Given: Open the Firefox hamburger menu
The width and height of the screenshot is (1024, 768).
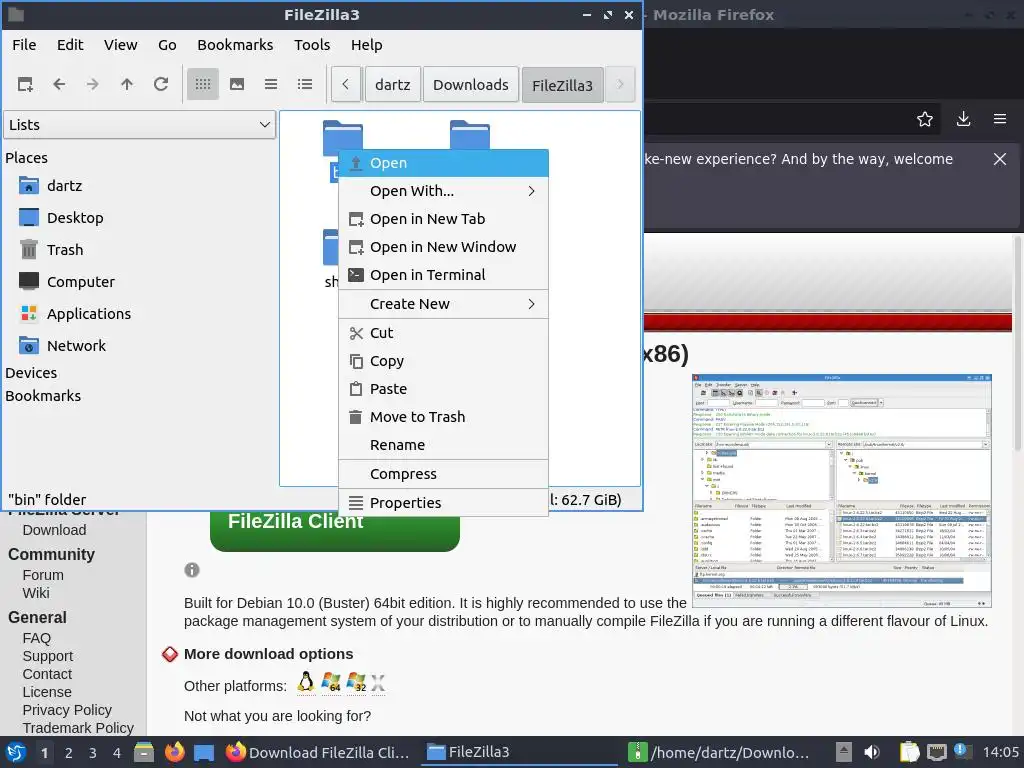Looking at the screenshot, I should [1000, 119].
